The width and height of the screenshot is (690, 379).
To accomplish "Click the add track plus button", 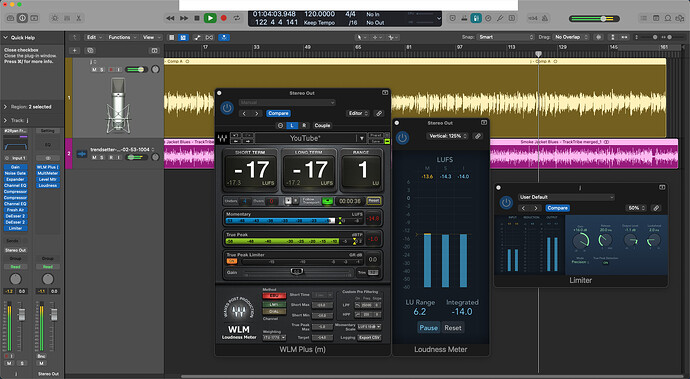I will (75, 51).
